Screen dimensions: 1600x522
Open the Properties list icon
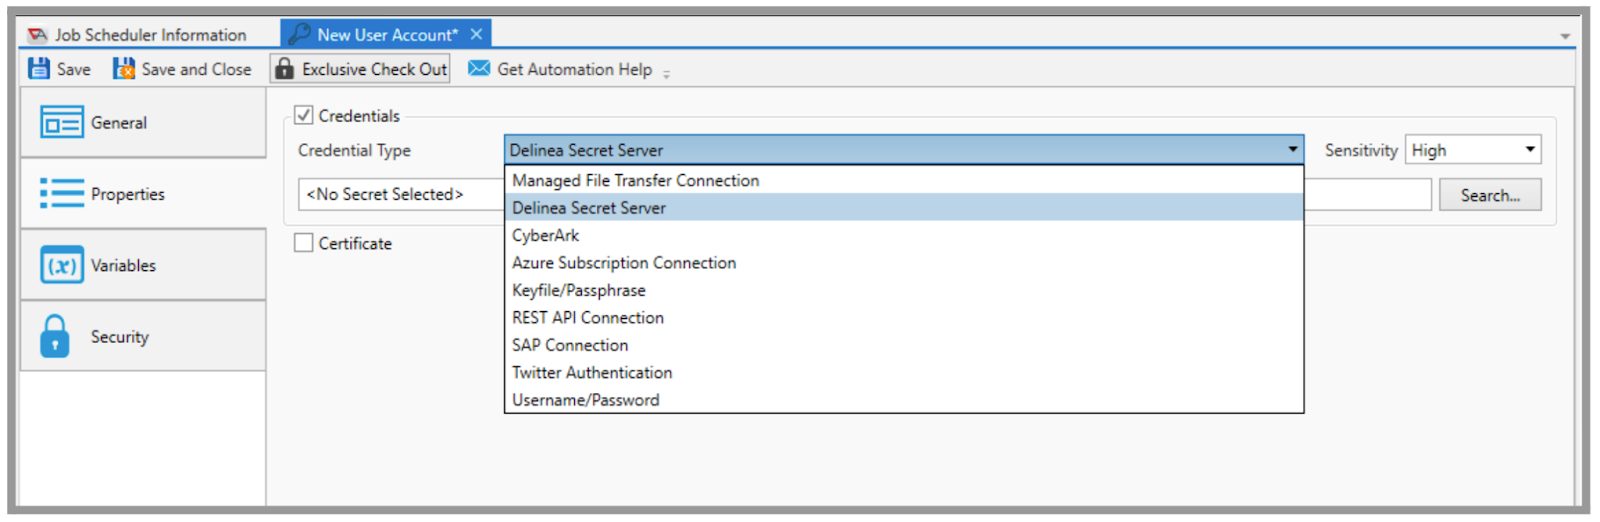pyautogui.click(x=61, y=193)
